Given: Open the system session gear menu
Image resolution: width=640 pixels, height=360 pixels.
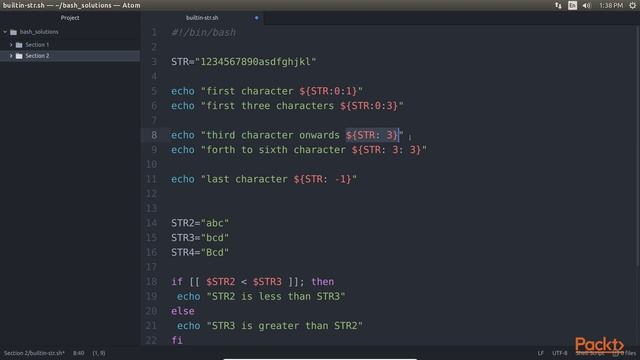Looking at the screenshot, I should [632, 5].
